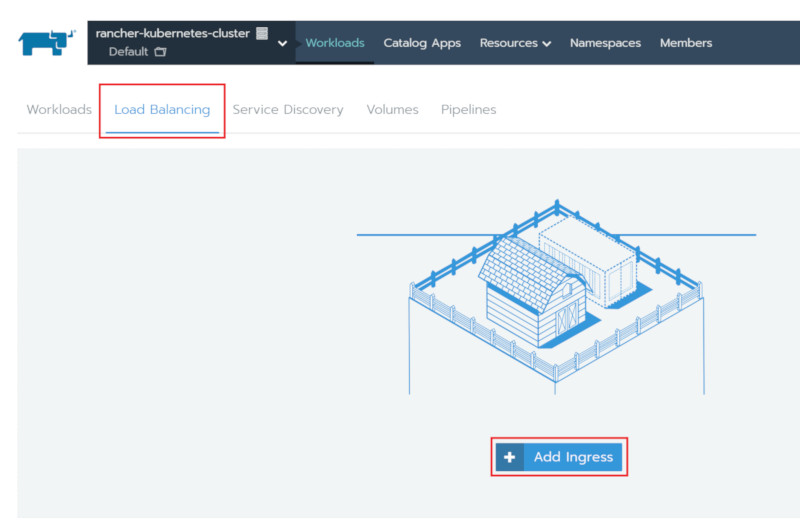
Task: Open the Members page
Action: 686,43
